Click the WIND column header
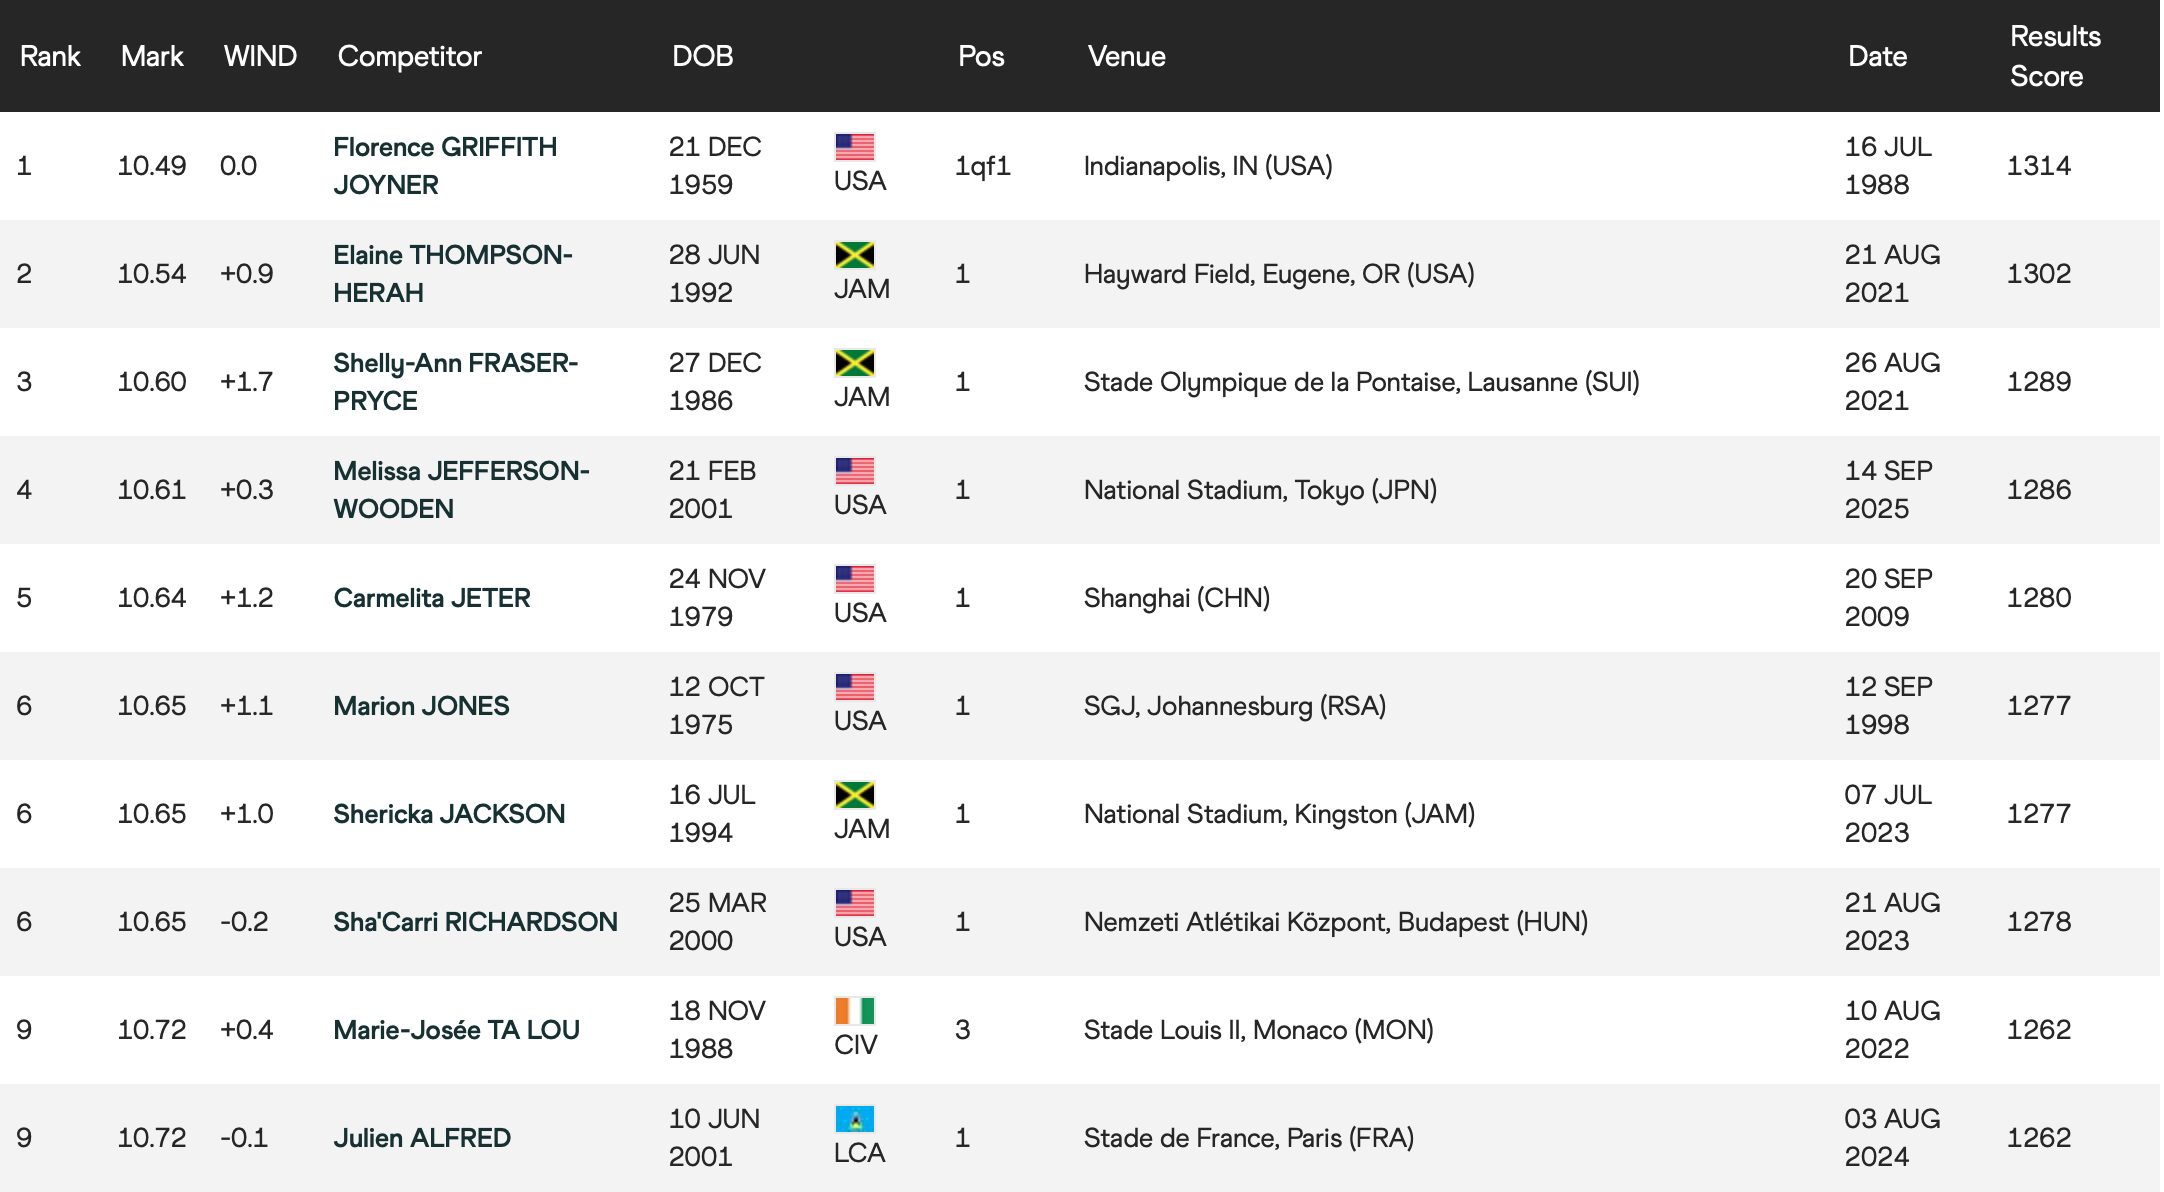Viewport: 2164px width, 1192px height. pyautogui.click(x=260, y=56)
